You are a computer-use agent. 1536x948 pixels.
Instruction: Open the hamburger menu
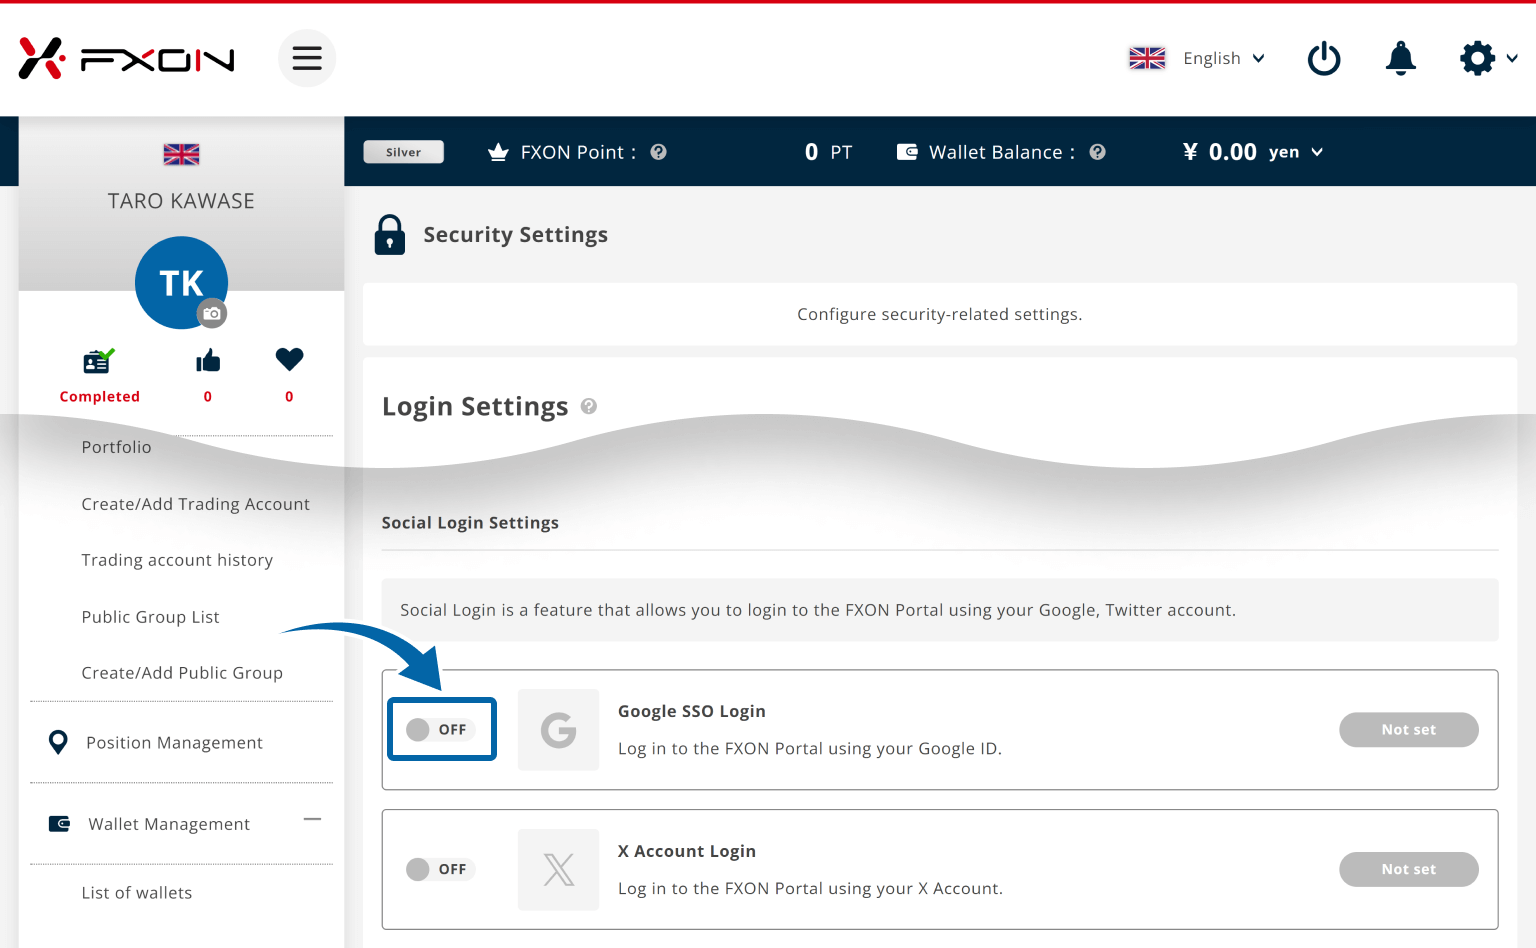pyautogui.click(x=307, y=58)
